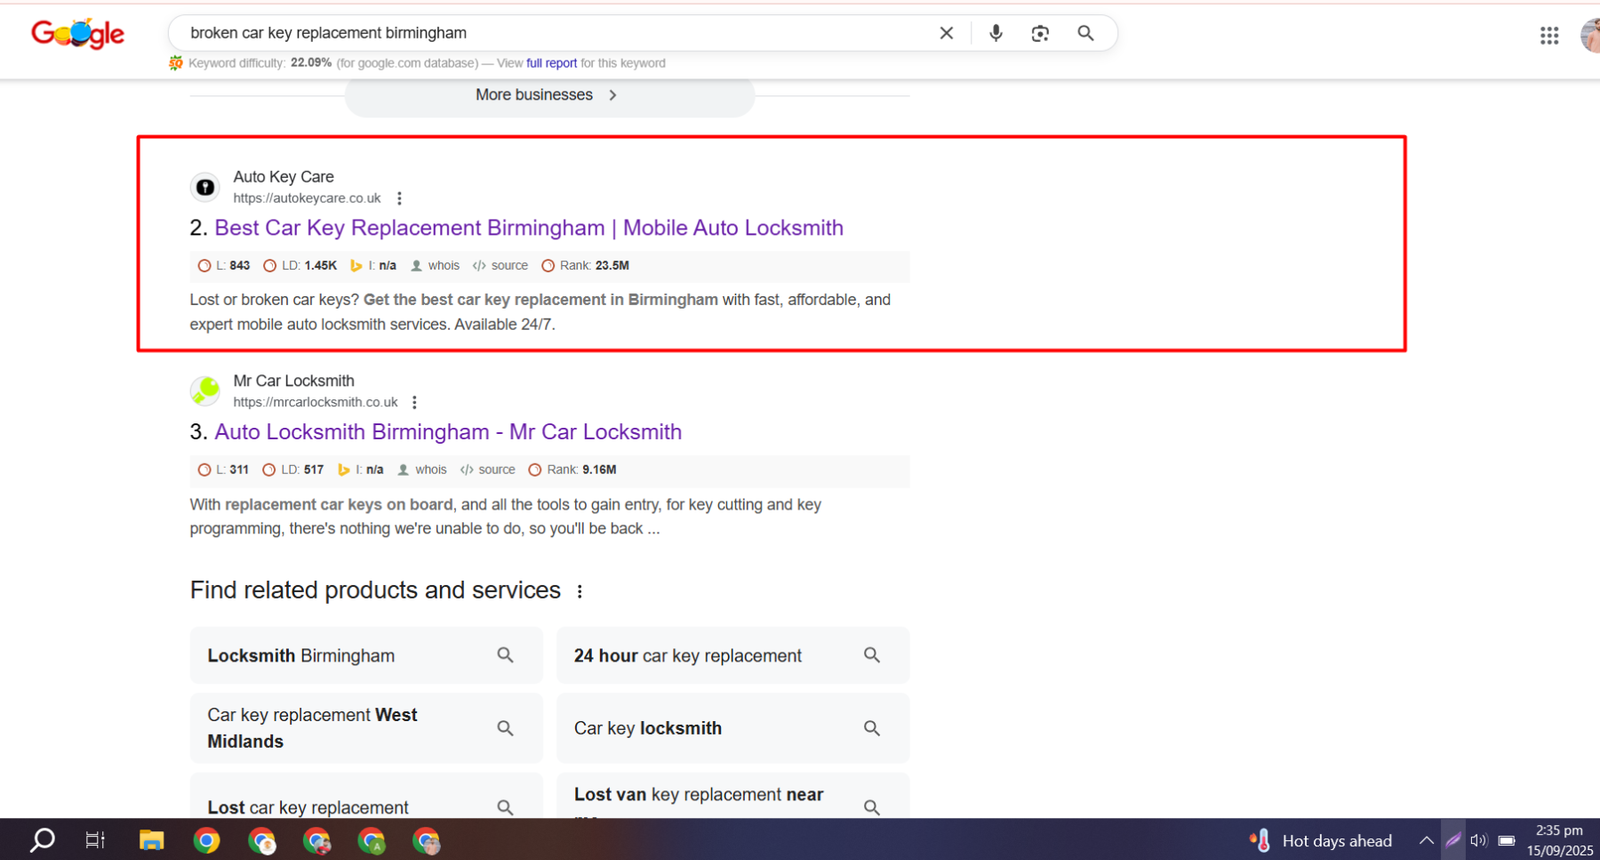The image size is (1600, 860).
Task: Expand More businesses listing
Action: pyautogui.click(x=548, y=95)
